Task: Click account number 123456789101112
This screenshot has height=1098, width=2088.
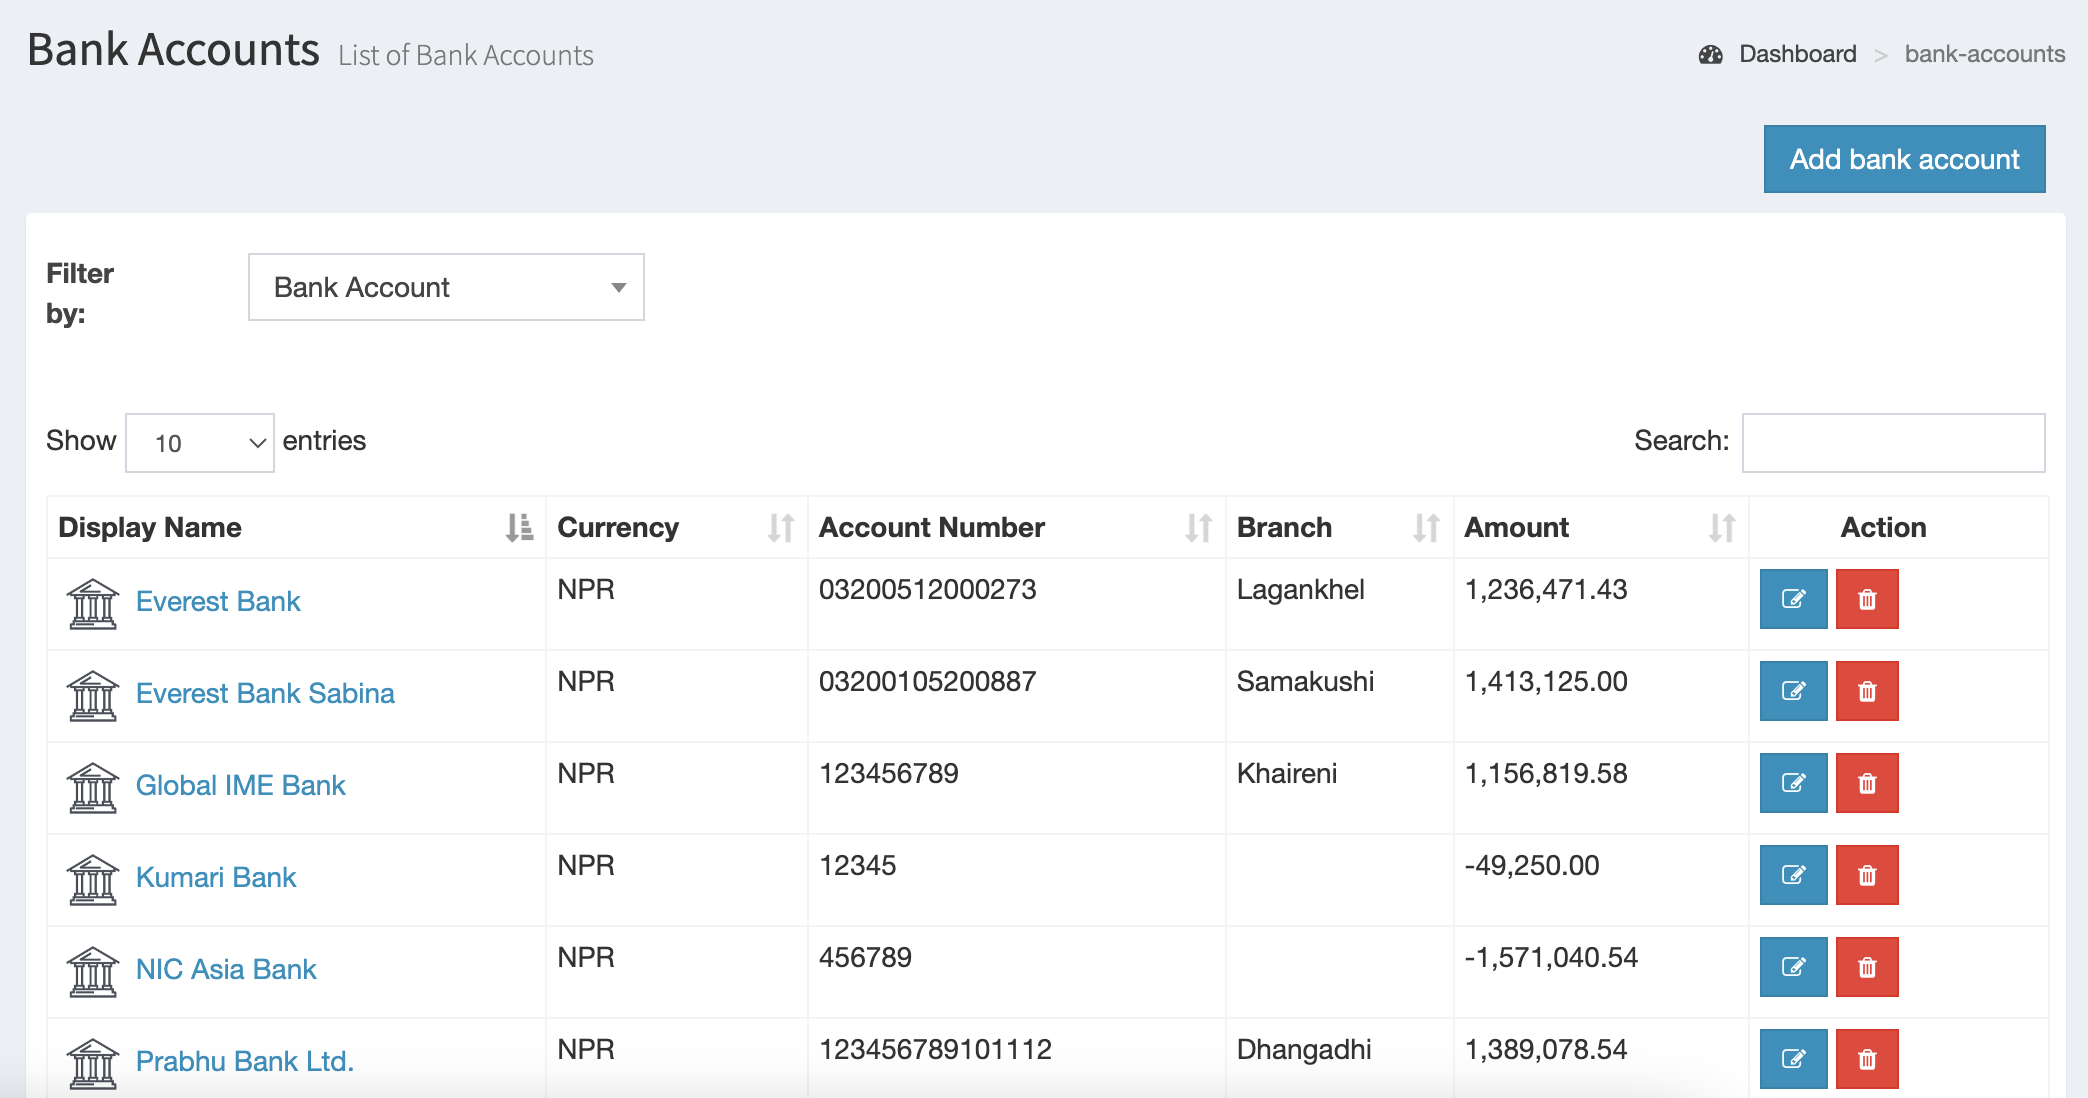Action: (x=935, y=1049)
